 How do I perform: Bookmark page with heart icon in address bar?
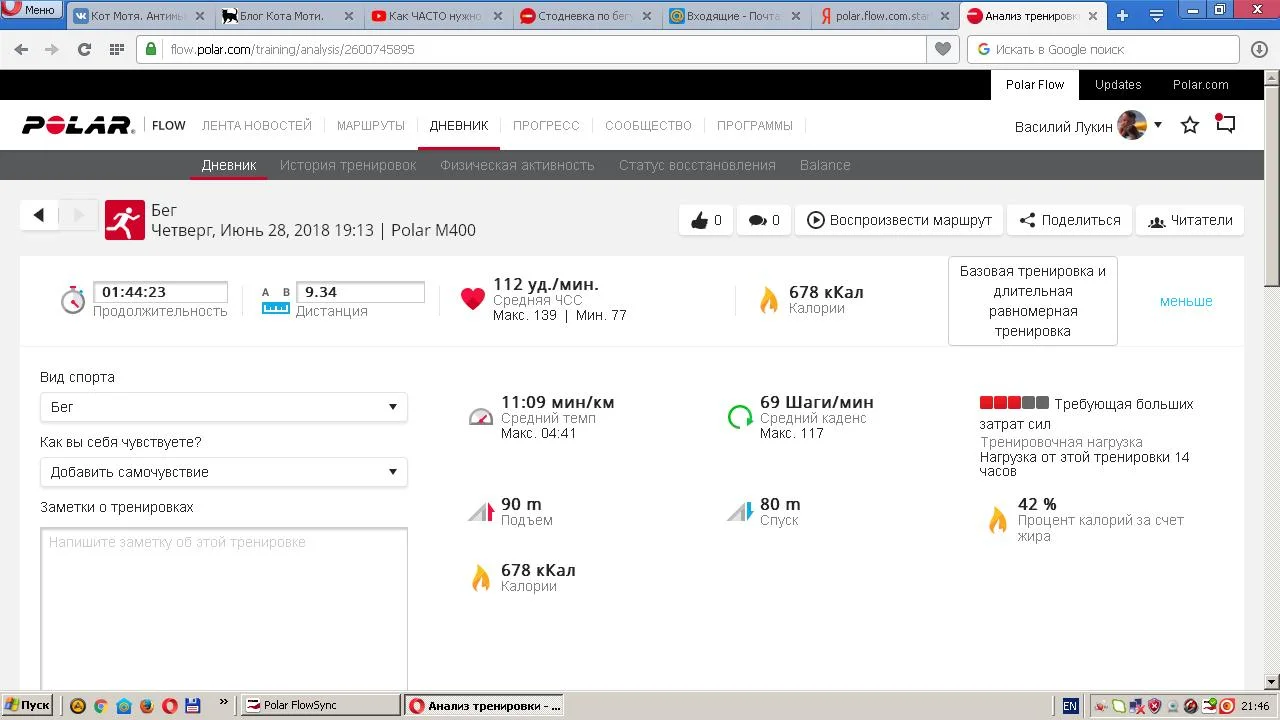tap(942, 49)
